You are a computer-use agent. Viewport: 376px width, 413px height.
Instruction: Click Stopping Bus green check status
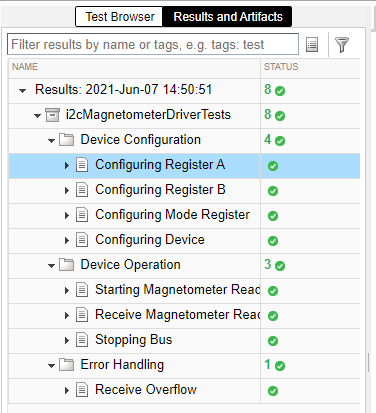[273, 341]
